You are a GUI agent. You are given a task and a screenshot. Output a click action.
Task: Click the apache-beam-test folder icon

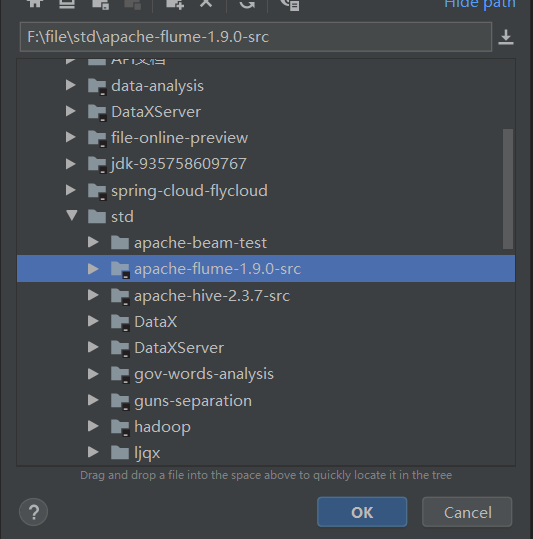(x=120, y=243)
